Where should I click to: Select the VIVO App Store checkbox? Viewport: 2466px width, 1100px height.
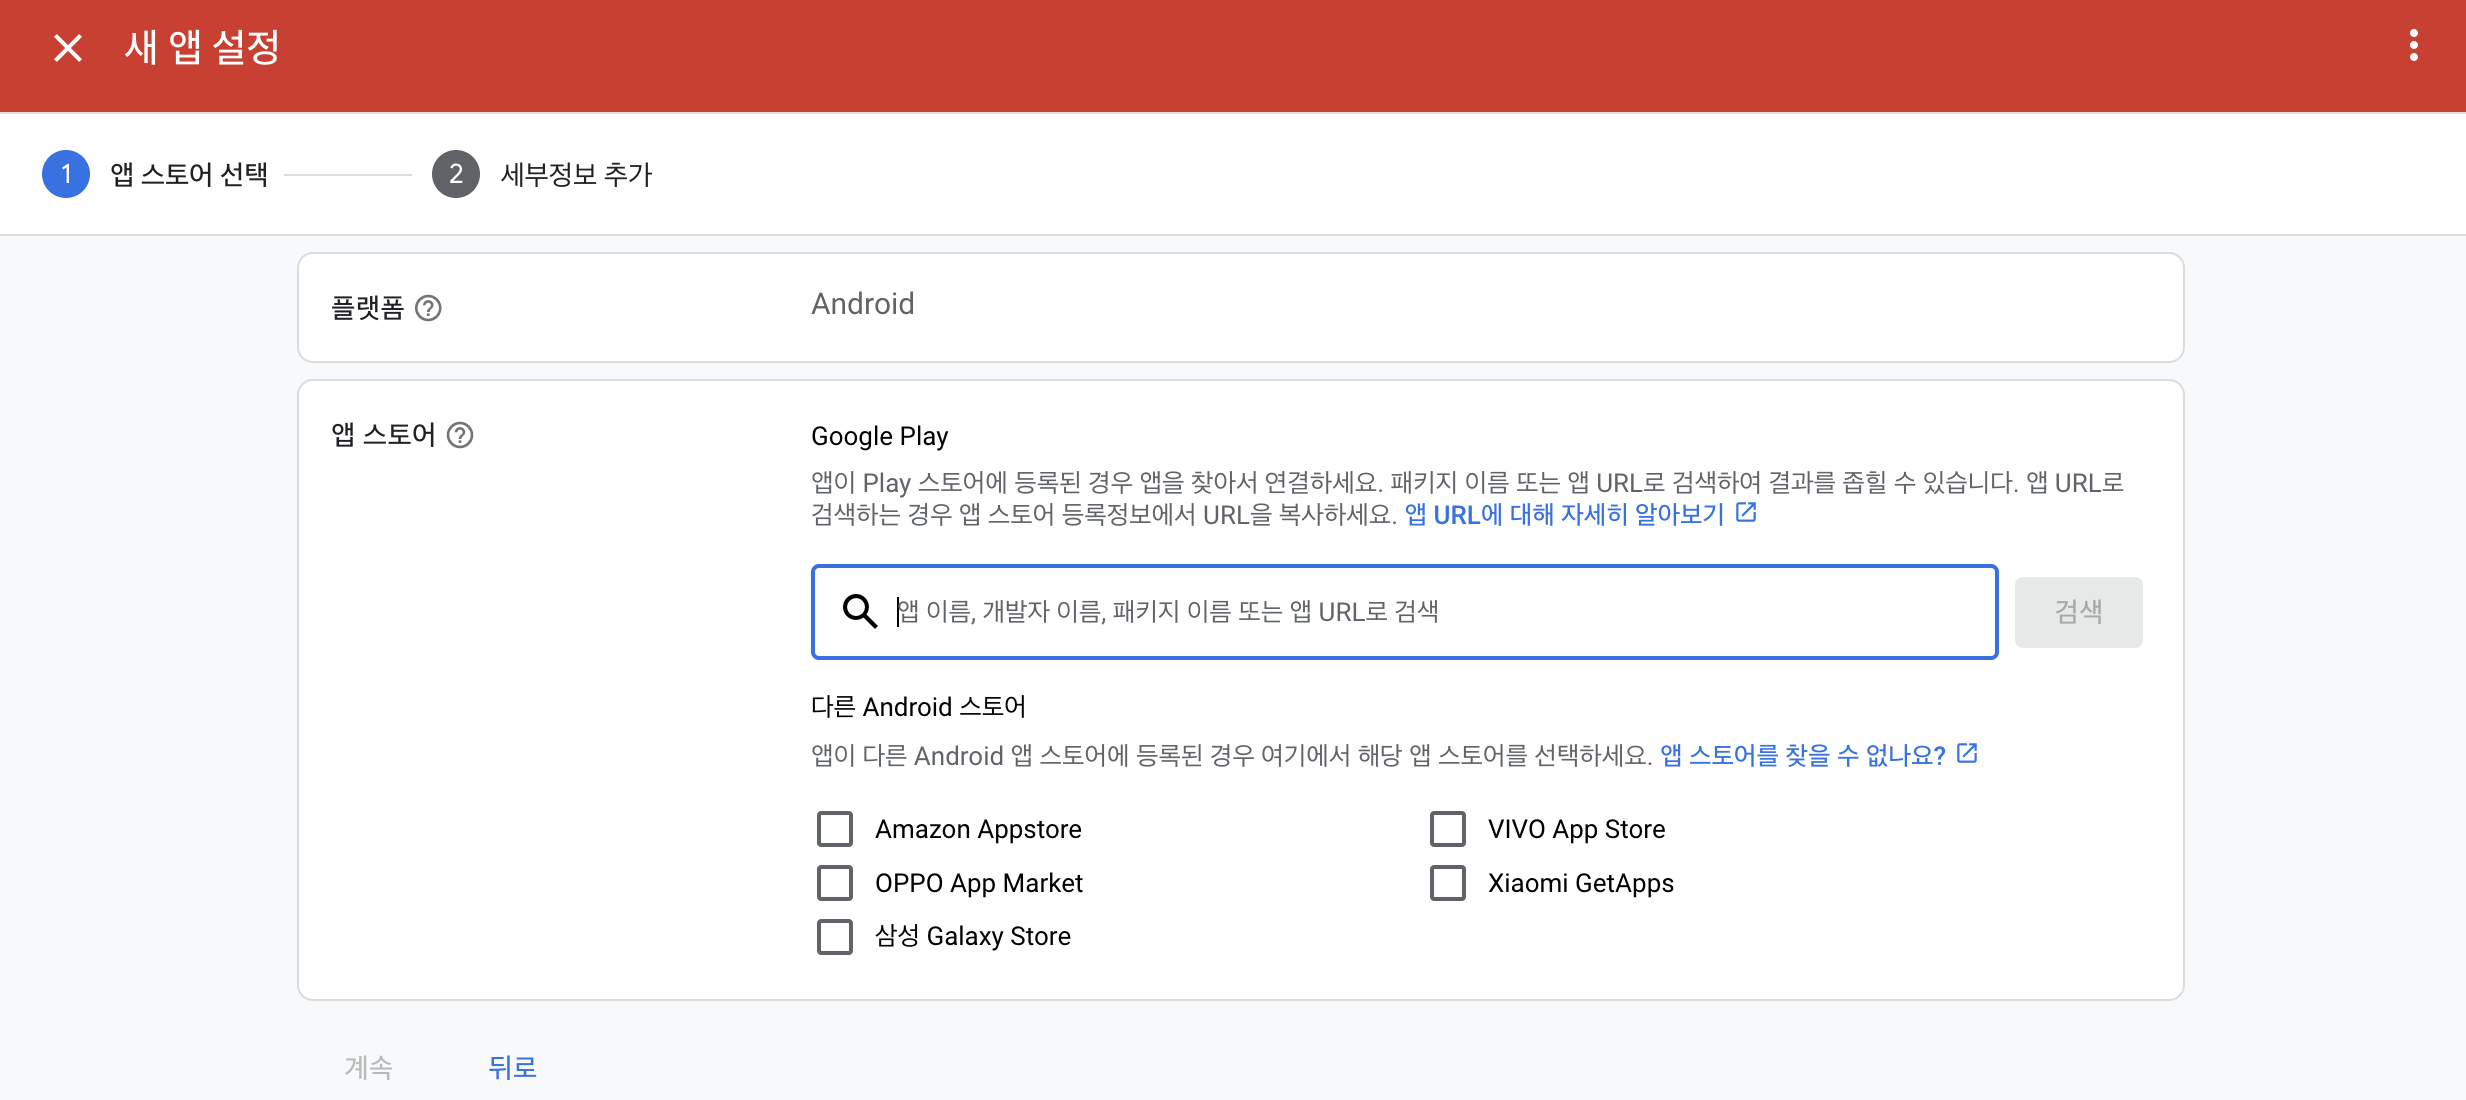1447,829
